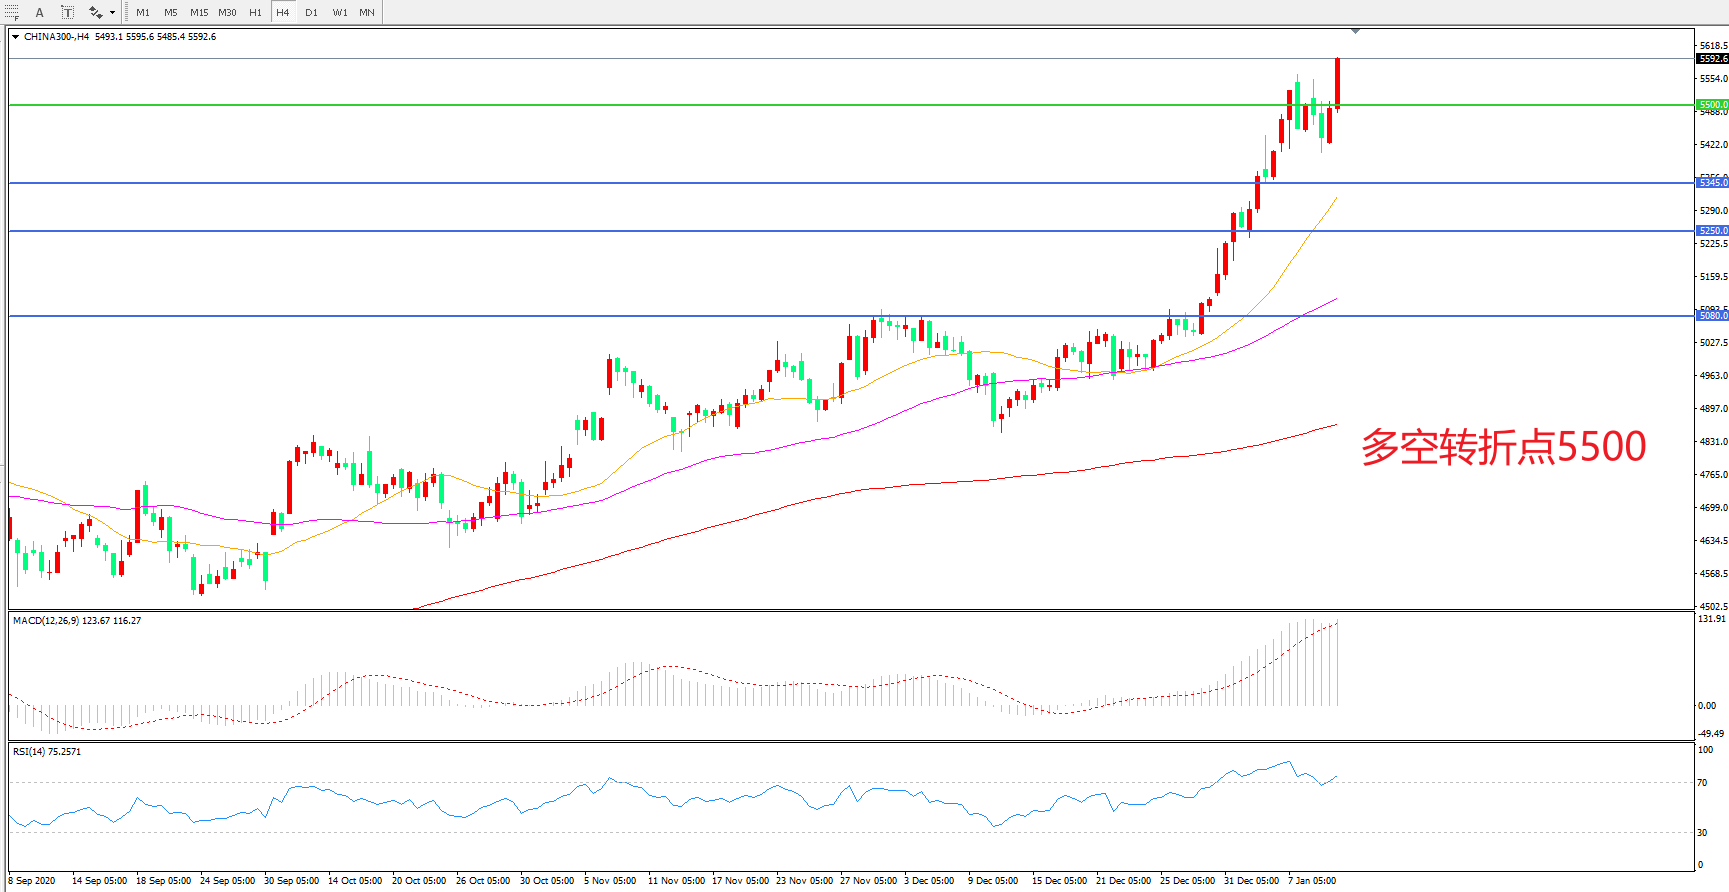The image size is (1729, 892).
Task: Select the Fibonacci retracement tool
Action: point(11,12)
